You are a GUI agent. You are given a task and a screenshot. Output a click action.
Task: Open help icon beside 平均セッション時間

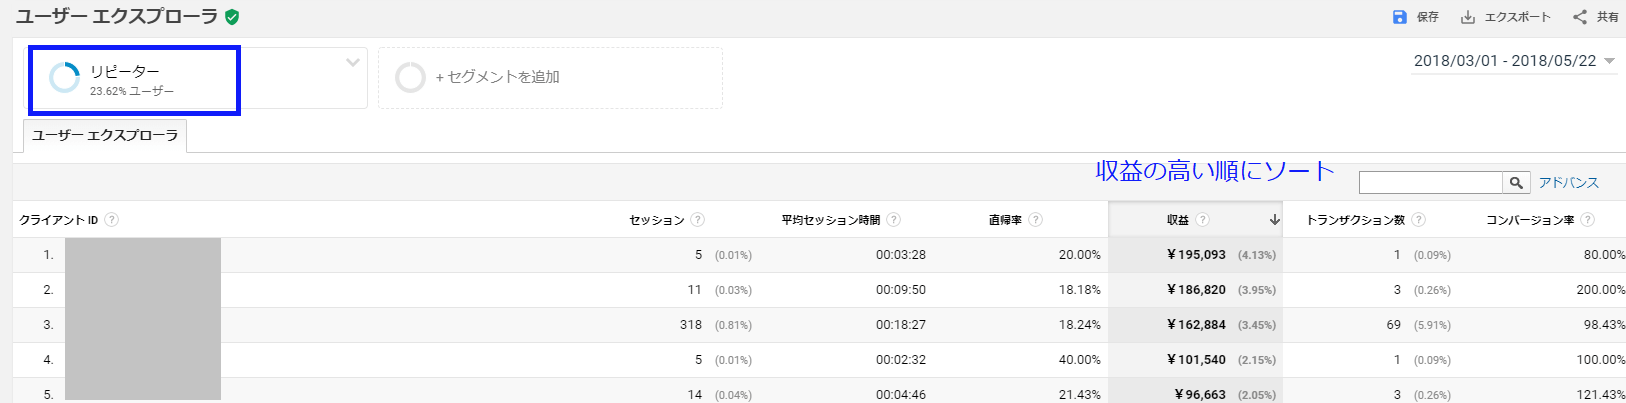pos(894,220)
